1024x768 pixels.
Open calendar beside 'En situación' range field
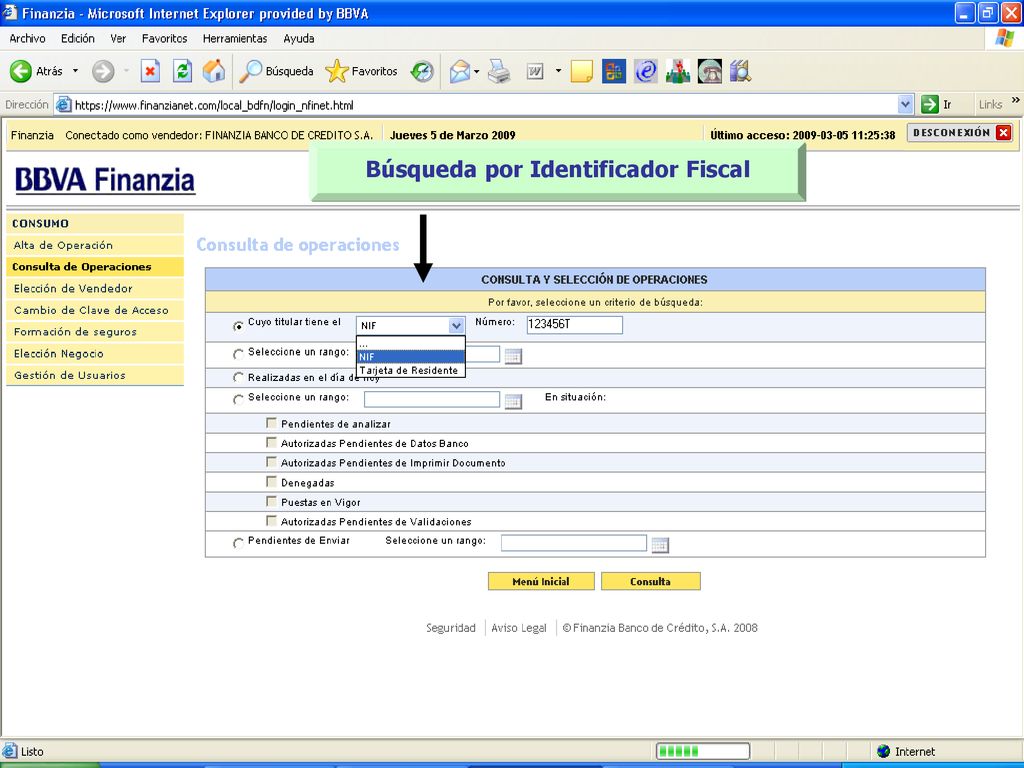[x=513, y=401]
